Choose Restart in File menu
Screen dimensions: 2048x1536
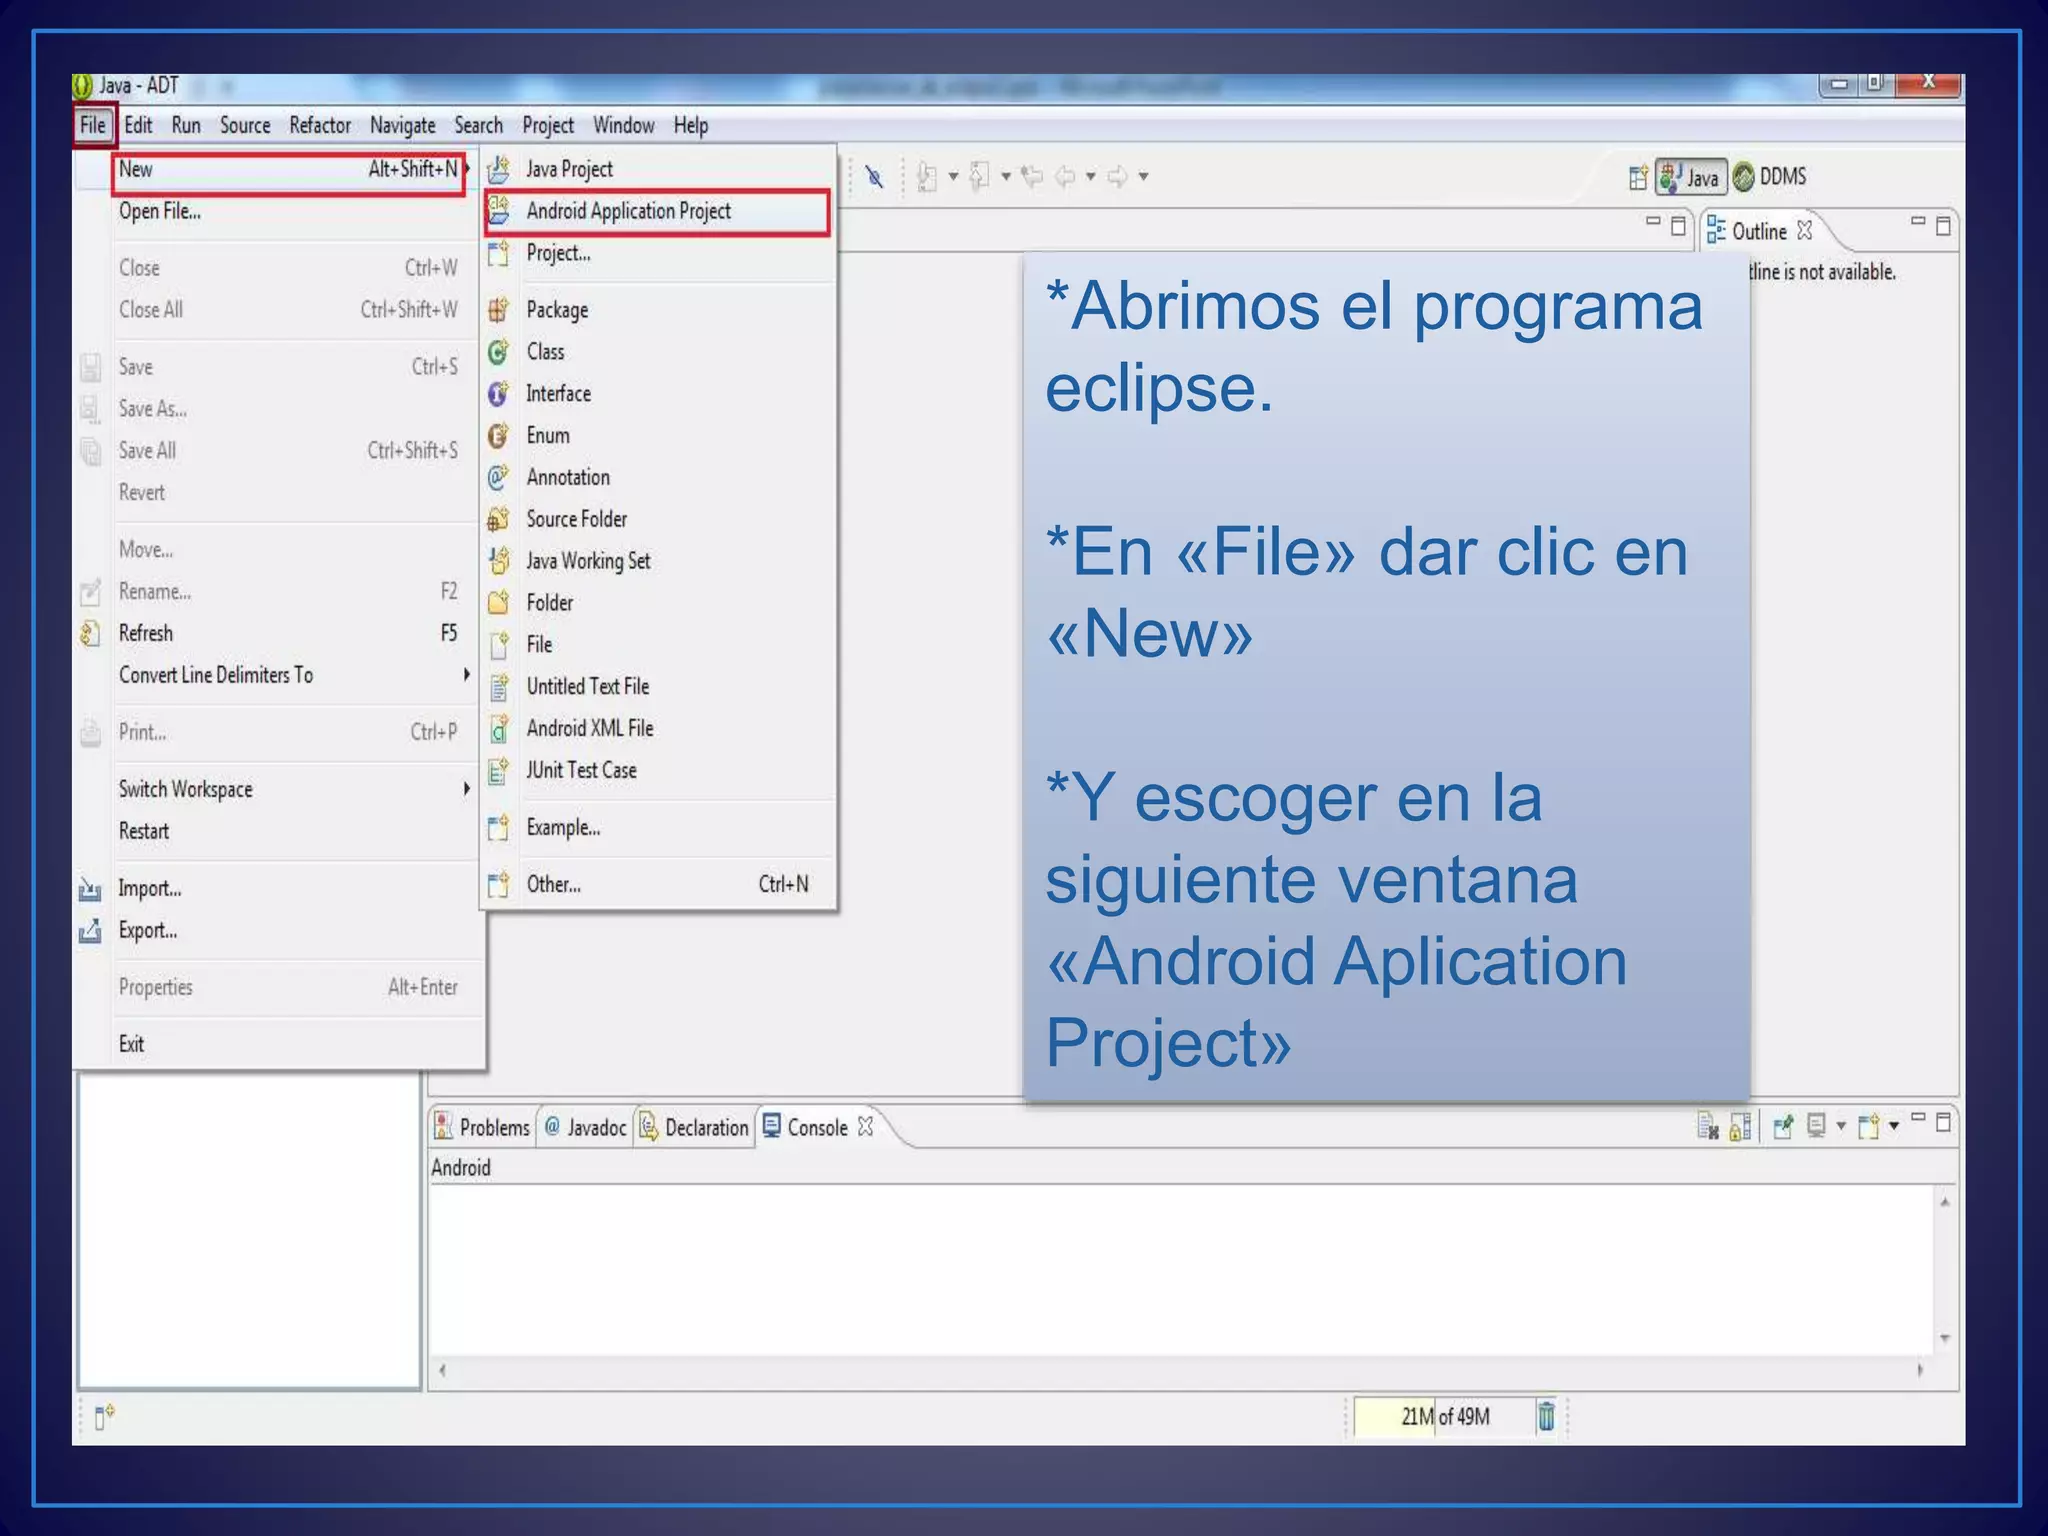click(x=144, y=831)
